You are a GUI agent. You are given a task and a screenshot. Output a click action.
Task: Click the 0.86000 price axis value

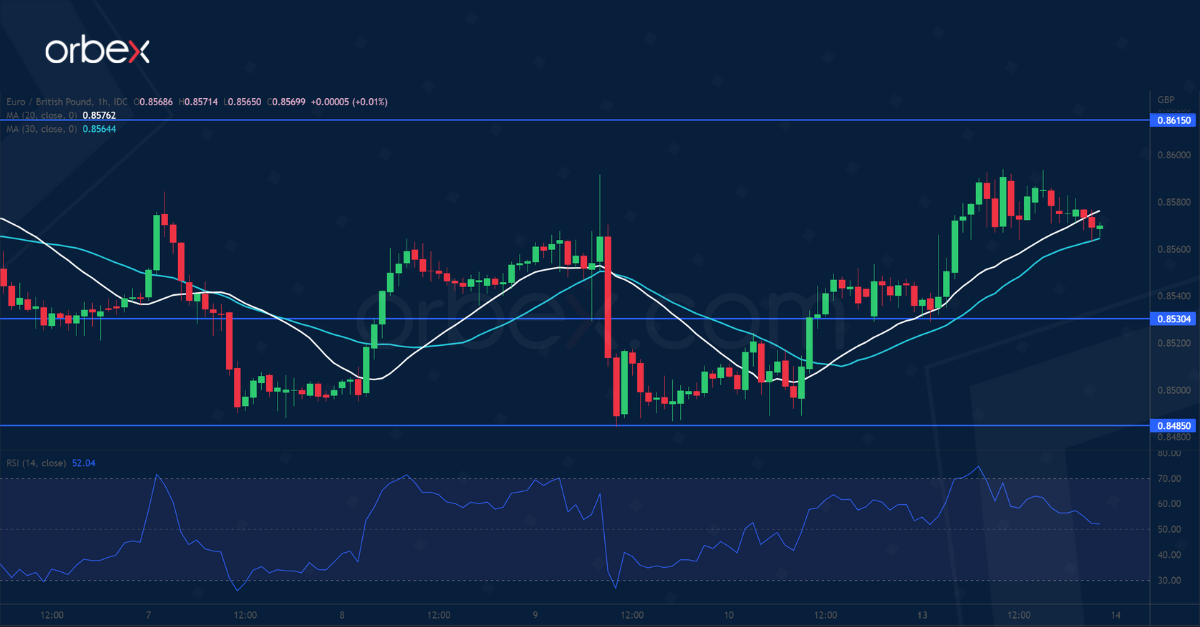(1175, 155)
